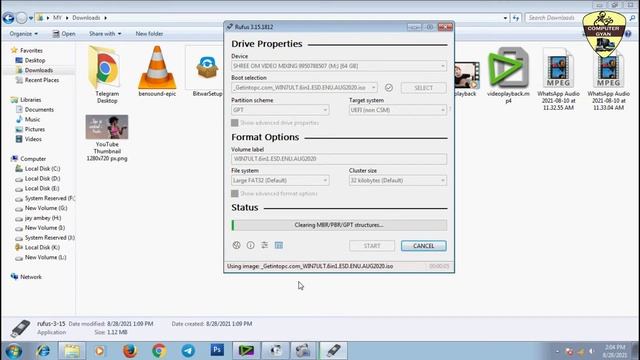This screenshot has width=640, height=360.
Task: Select Music under Libraries
Action: pyautogui.click(x=32, y=119)
